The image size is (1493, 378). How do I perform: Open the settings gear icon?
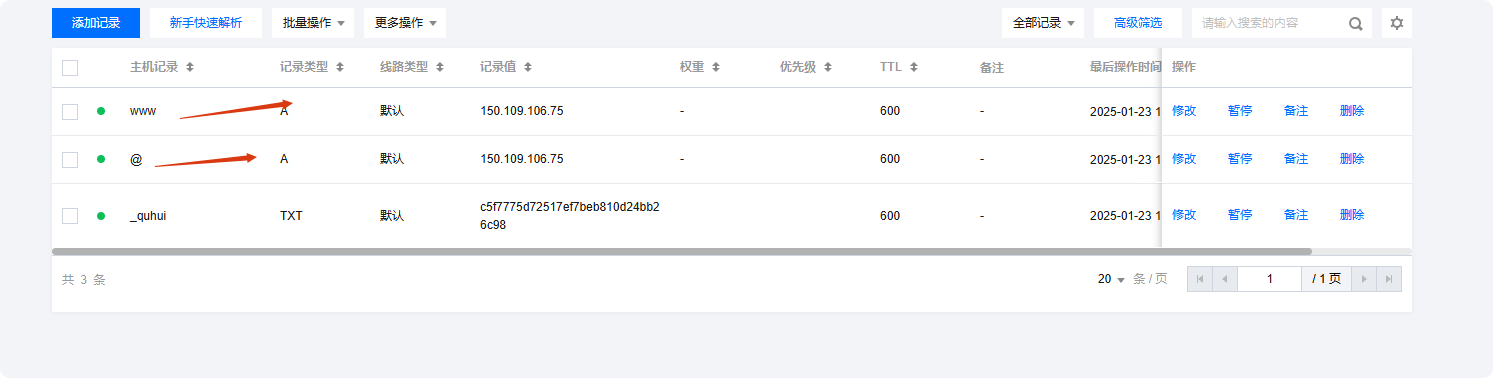pyautogui.click(x=1397, y=23)
